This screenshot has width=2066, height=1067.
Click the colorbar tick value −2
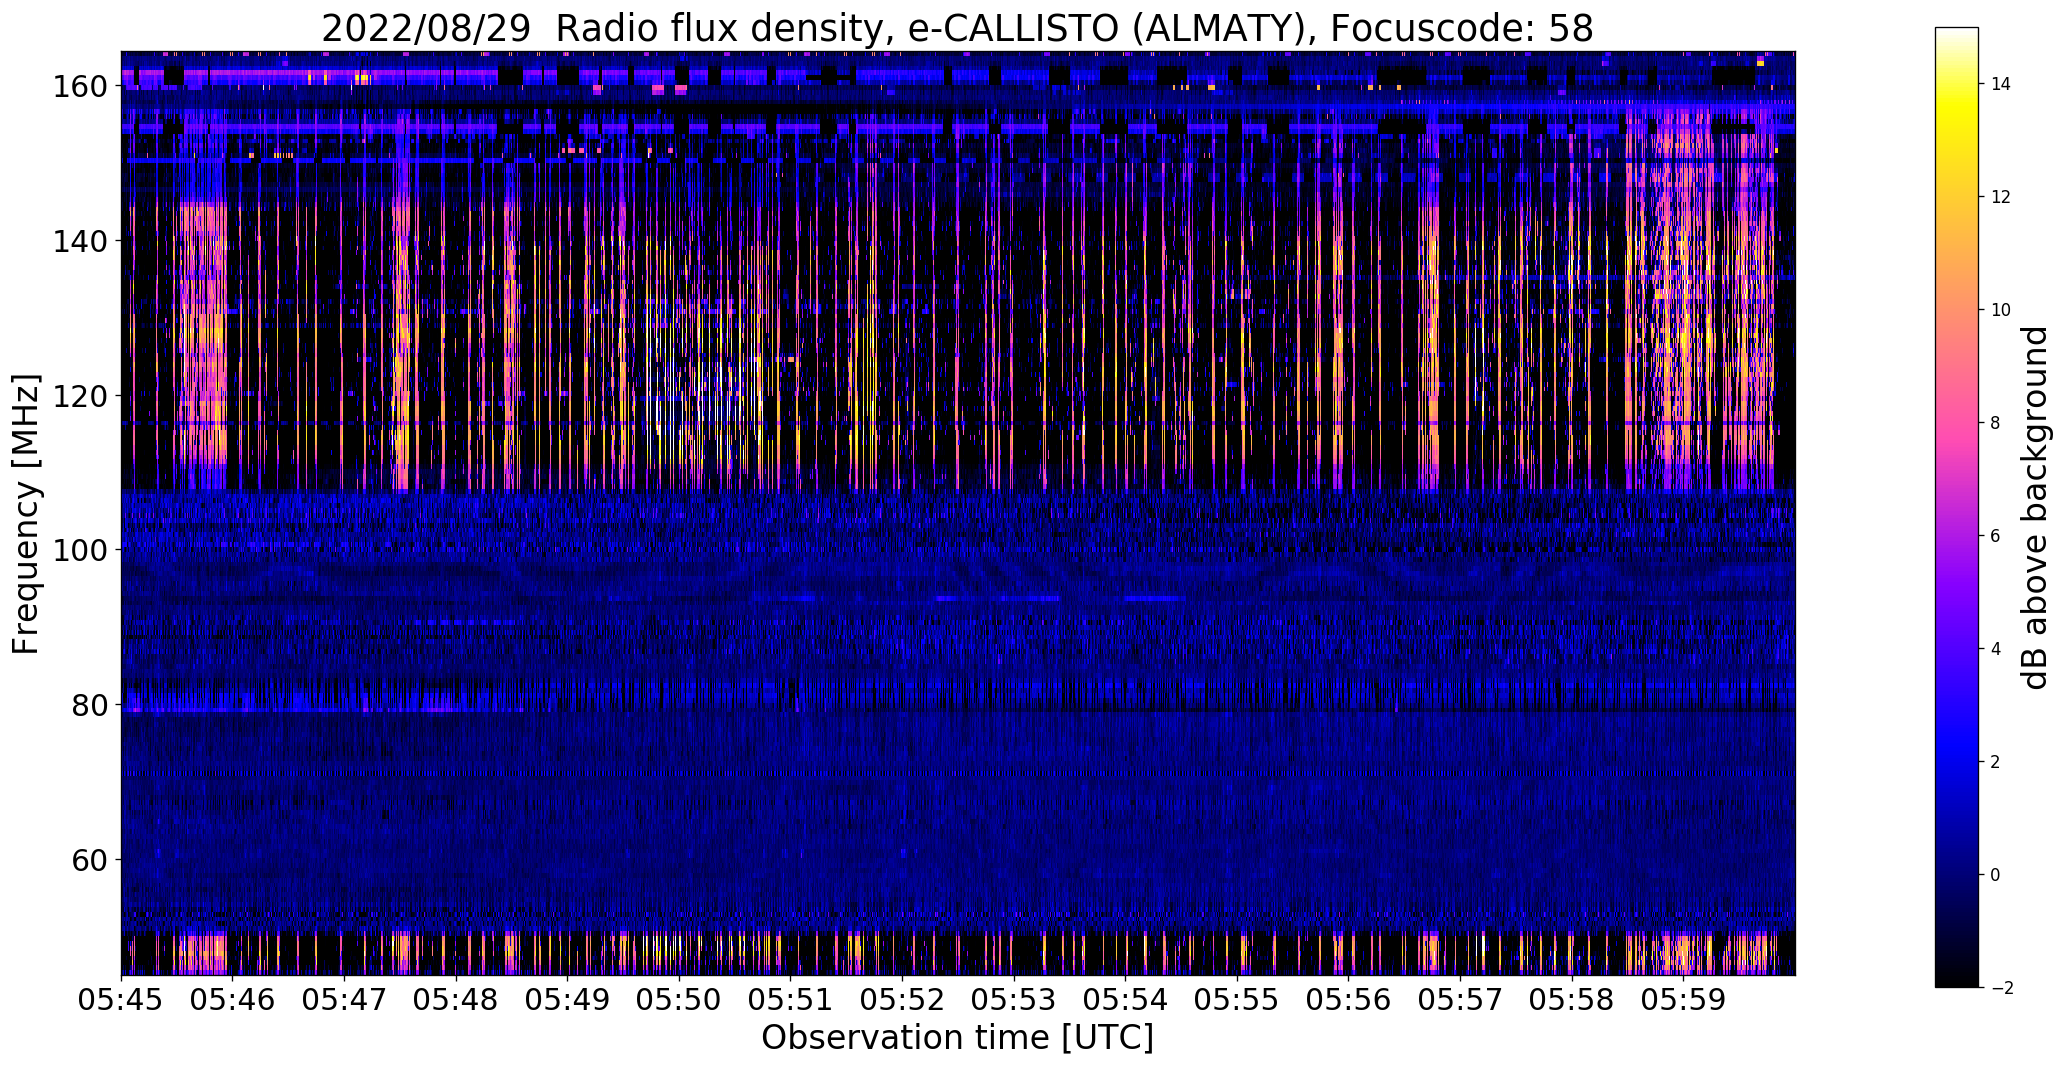pyautogui.click(x=2002, y=988)
